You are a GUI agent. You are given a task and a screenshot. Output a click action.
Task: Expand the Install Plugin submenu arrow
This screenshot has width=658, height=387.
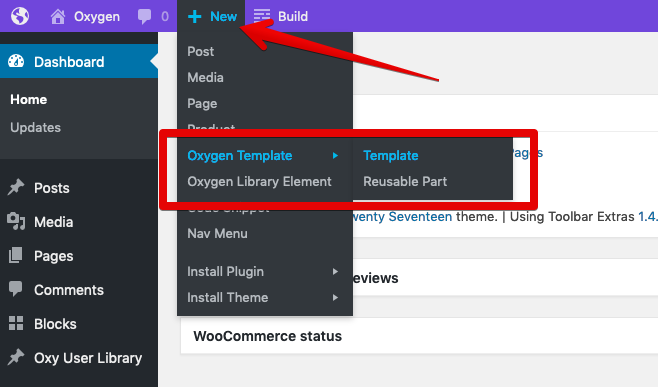click(335, 272)
